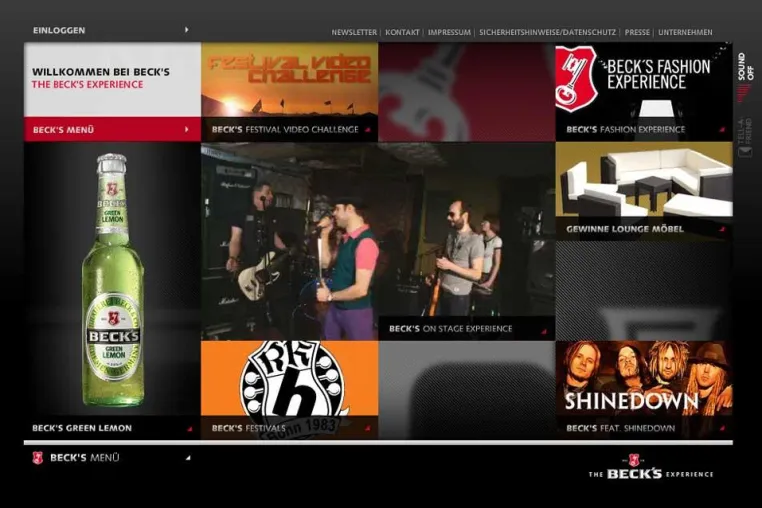Click Beck's Festival Video Challenge caption

[285, 129]
